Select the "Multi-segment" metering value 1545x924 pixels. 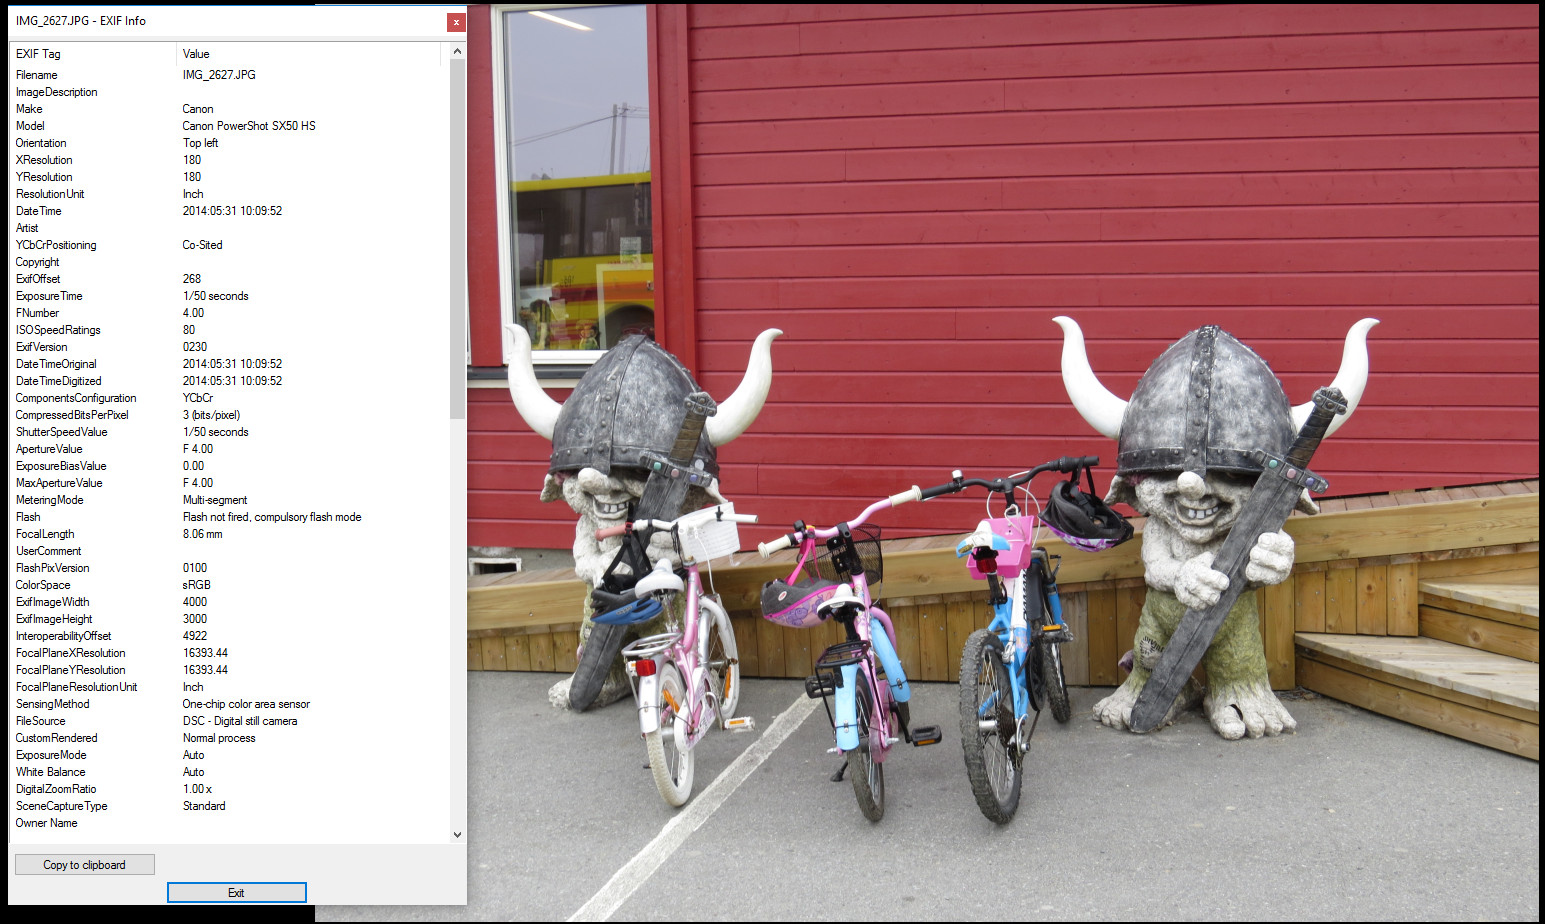(215, 500)
